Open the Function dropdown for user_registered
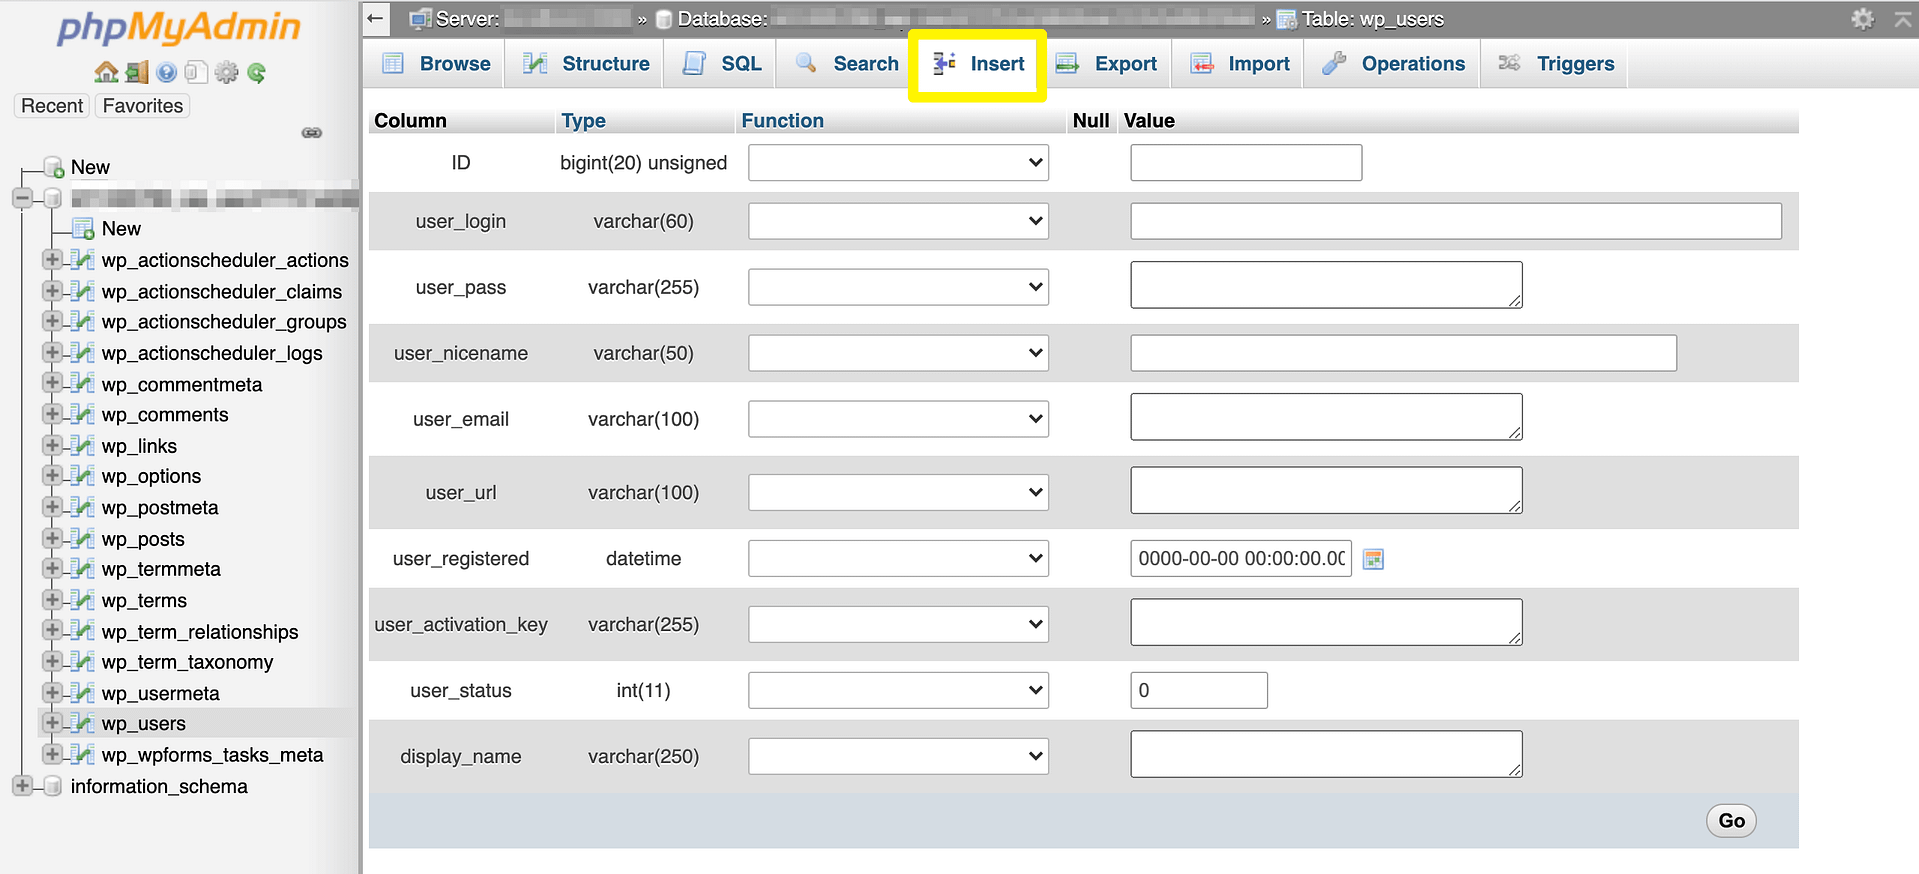This screenshot has width=1919, height=874. click(x=898, y=559)
